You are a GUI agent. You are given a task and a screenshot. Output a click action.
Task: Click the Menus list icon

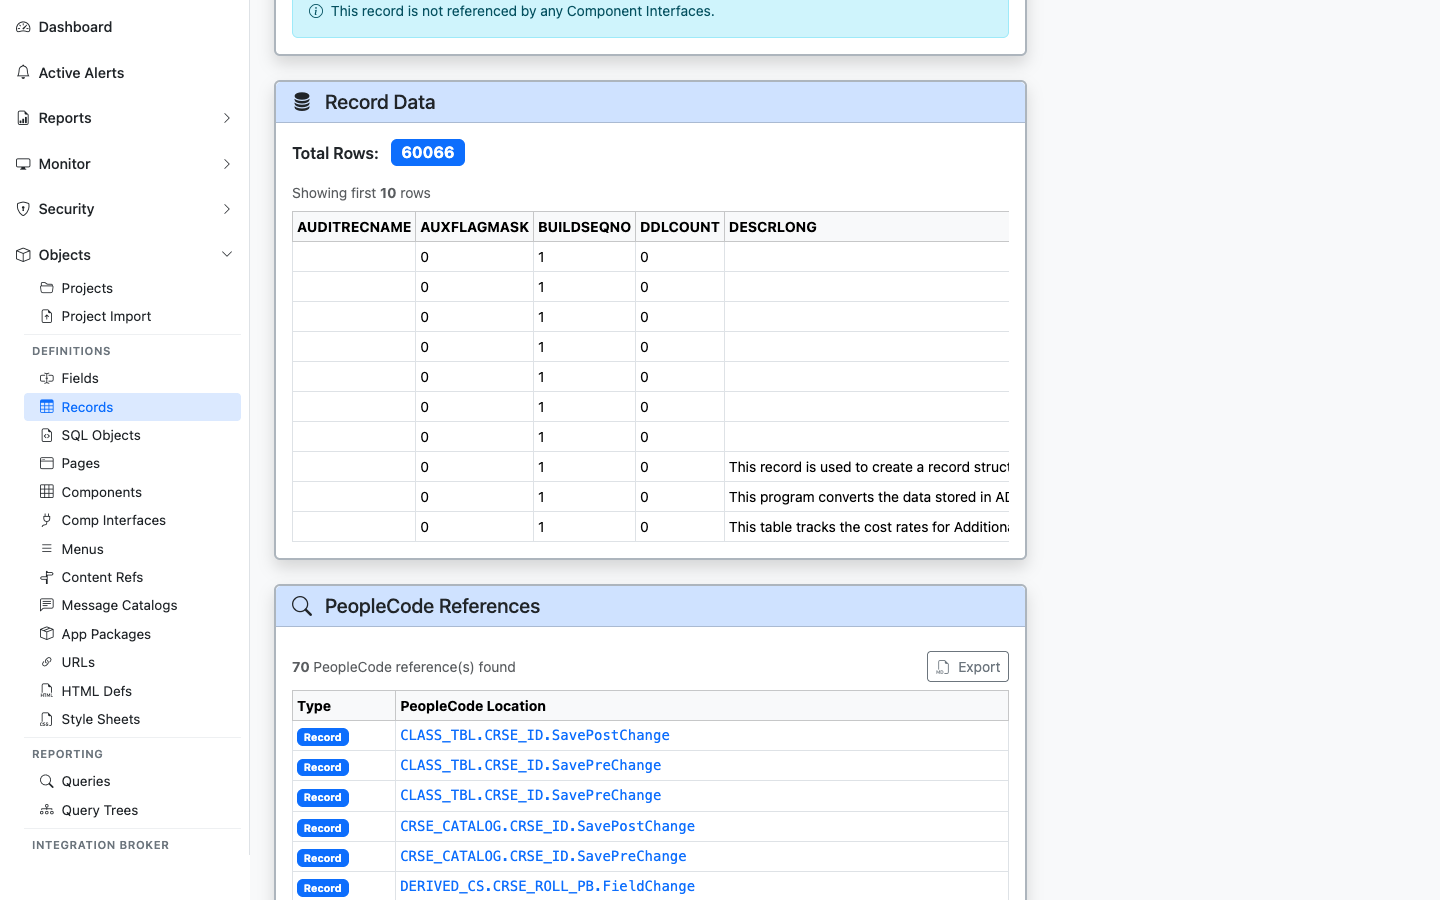pyautogui.click(x=47, y=549)
